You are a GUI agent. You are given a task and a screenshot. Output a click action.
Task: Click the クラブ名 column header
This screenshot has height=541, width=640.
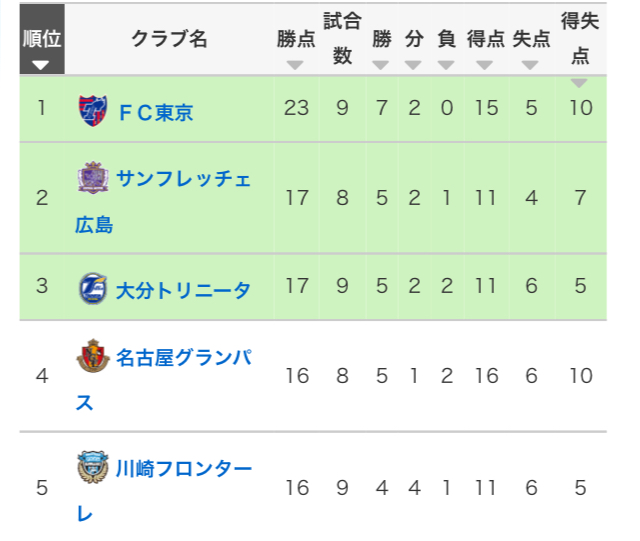click(x=169, y=39)
